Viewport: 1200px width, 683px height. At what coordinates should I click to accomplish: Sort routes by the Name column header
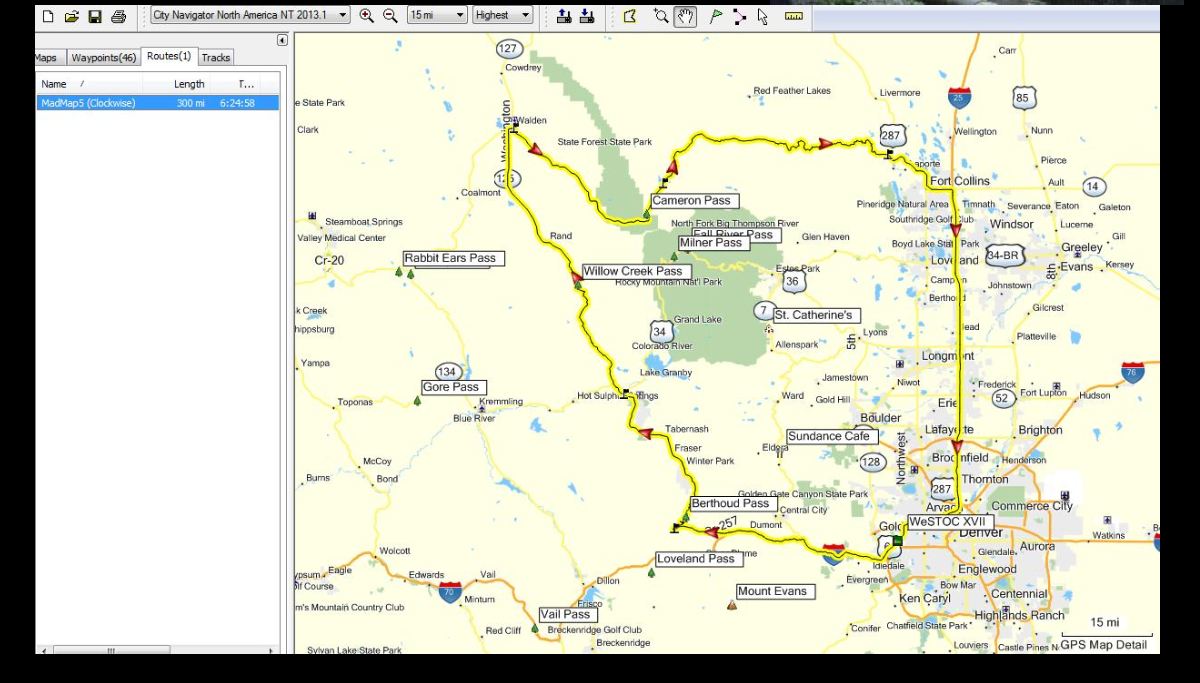[54, 84]
